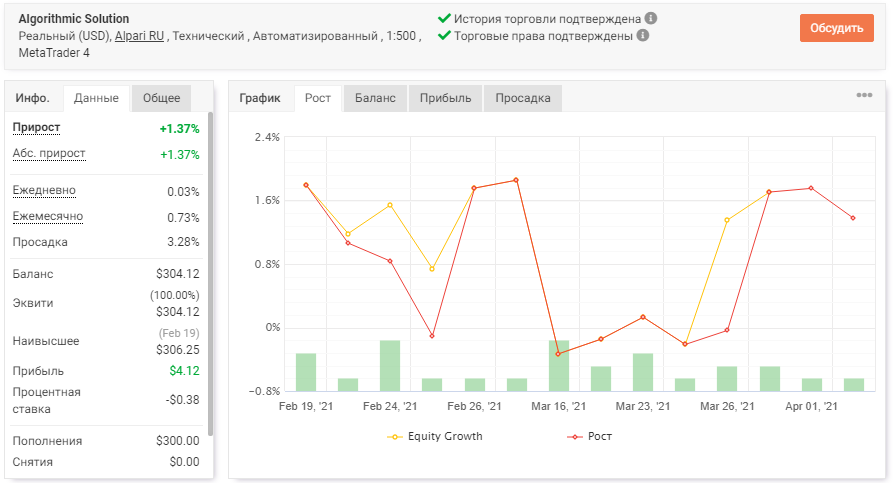Toggle 'Equity Growth' series in chart legend
The width and height of the screenshot is (893, 483).
tap(435, 436)
